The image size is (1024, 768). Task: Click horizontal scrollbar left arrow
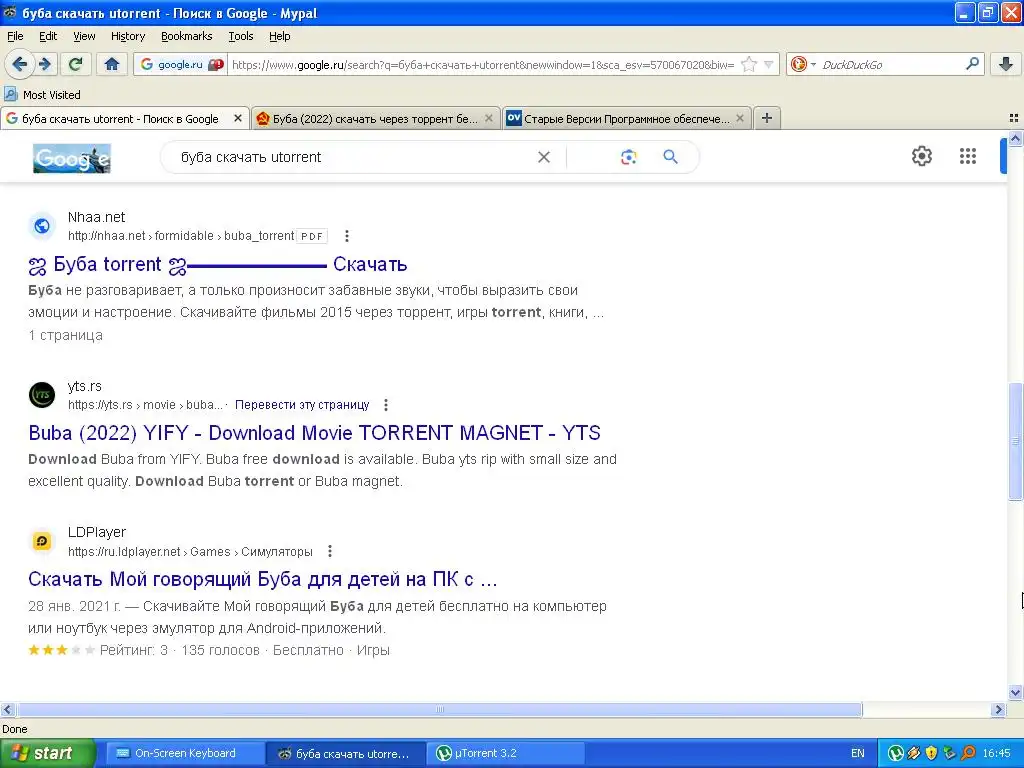tap(7, 709)
